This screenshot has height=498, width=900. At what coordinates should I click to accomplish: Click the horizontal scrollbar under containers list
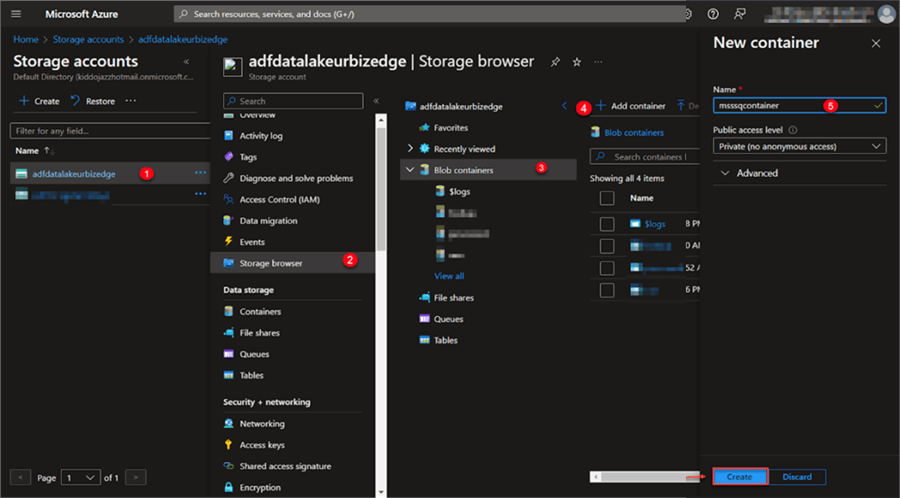click(640, 477)
